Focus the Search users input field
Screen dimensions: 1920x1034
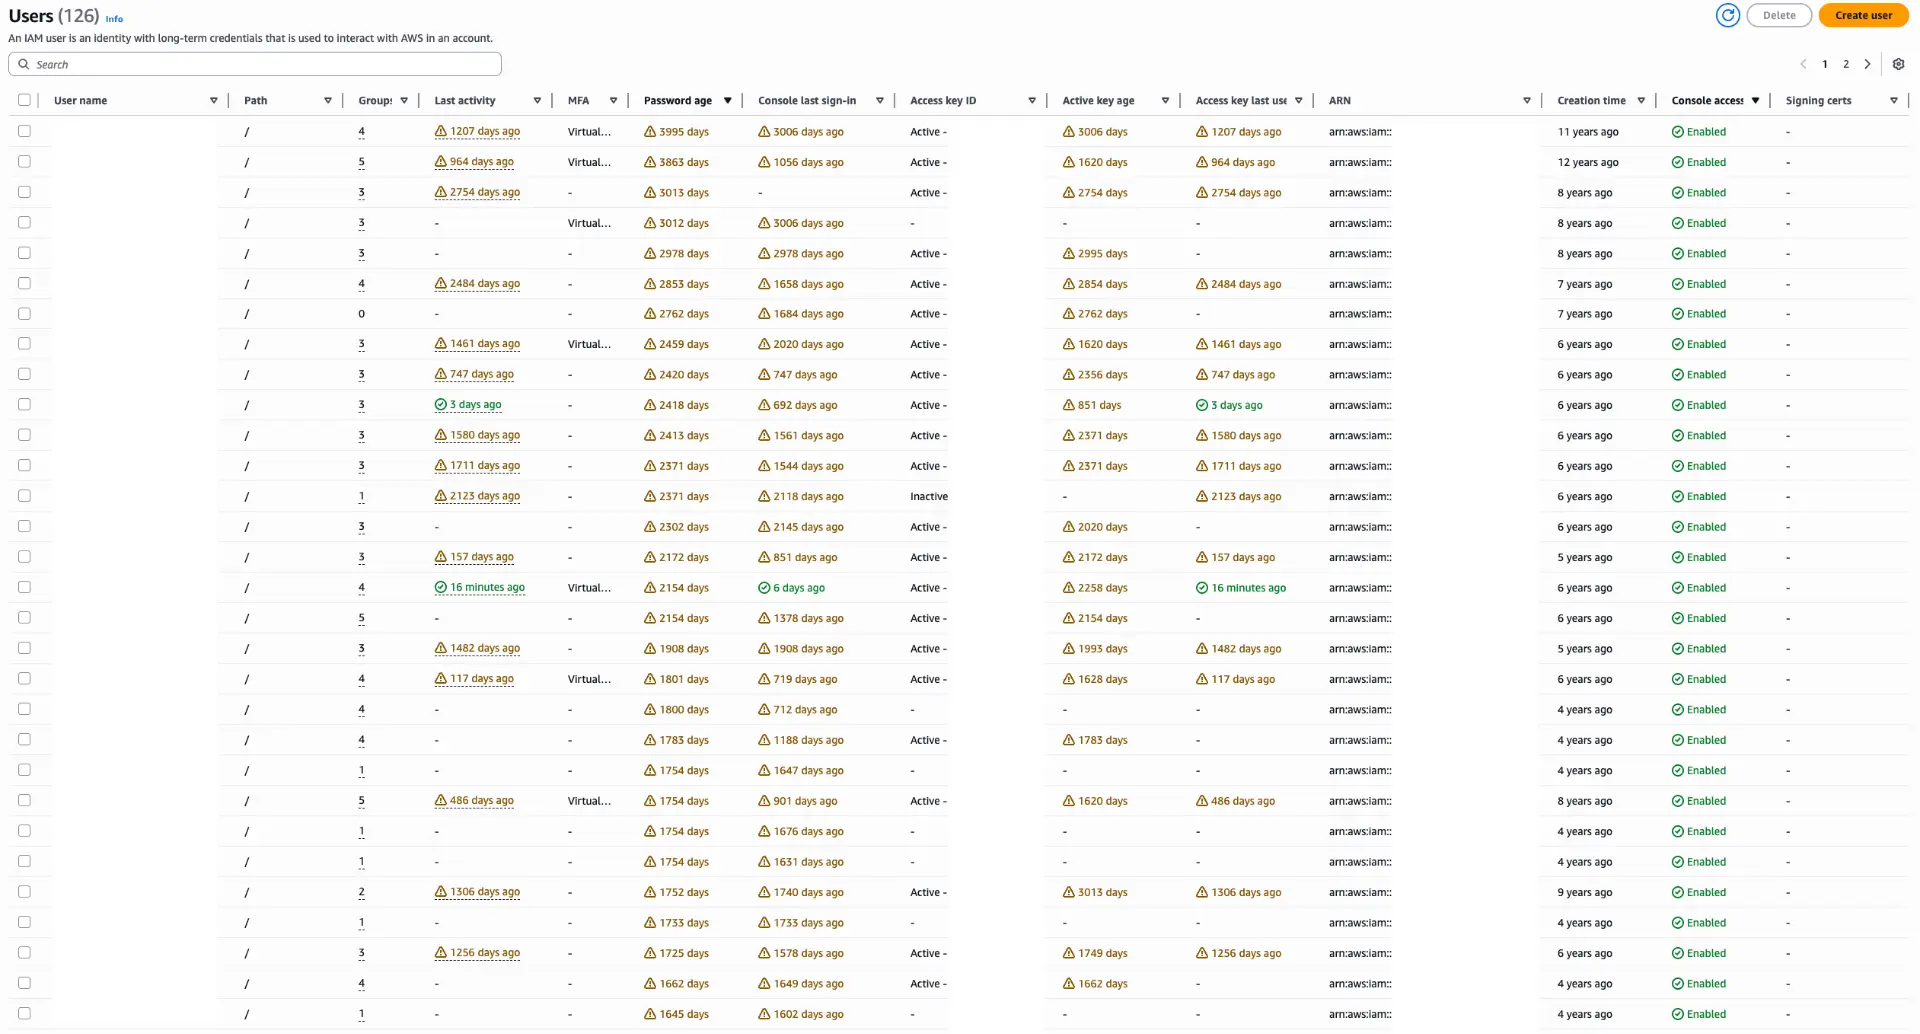(x=255, y=64)
